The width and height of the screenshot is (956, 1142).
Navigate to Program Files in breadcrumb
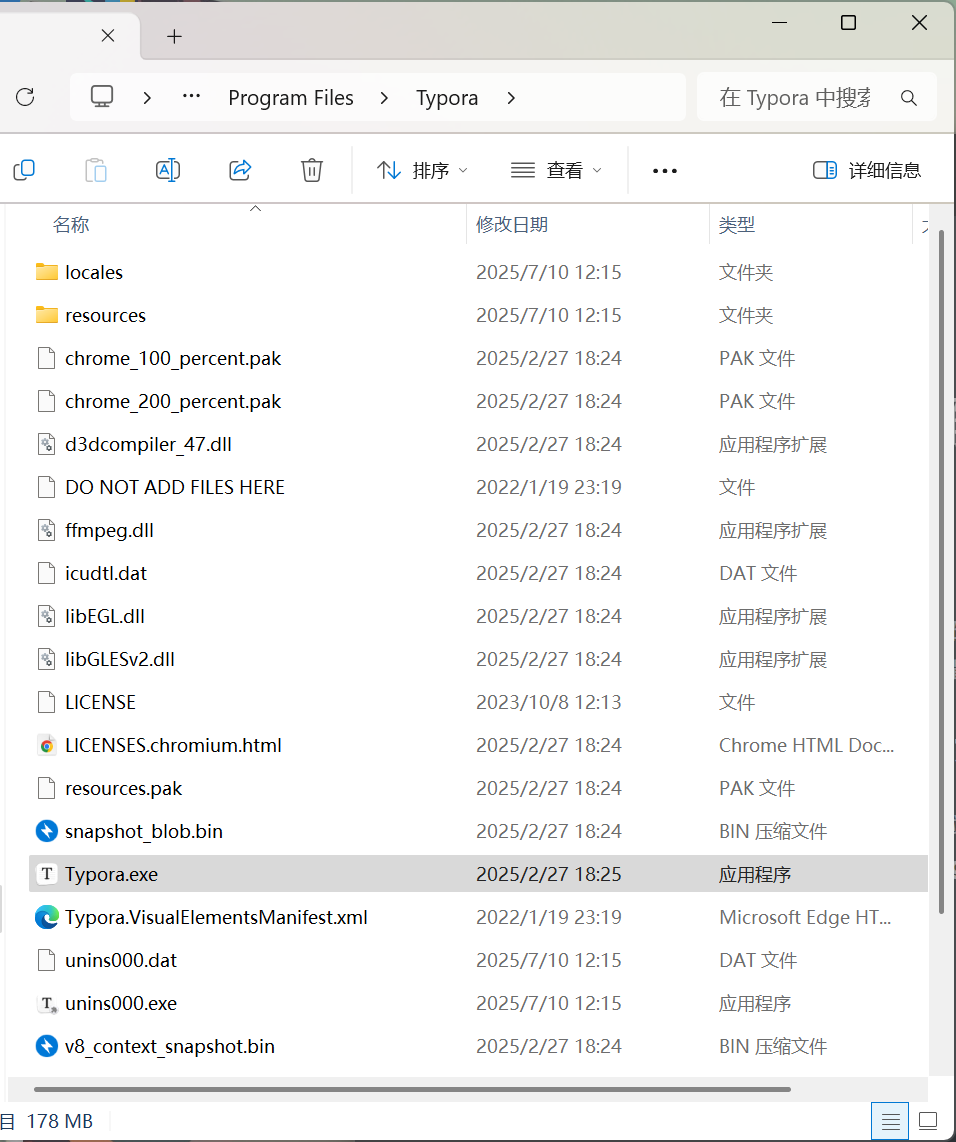point(291,98)
